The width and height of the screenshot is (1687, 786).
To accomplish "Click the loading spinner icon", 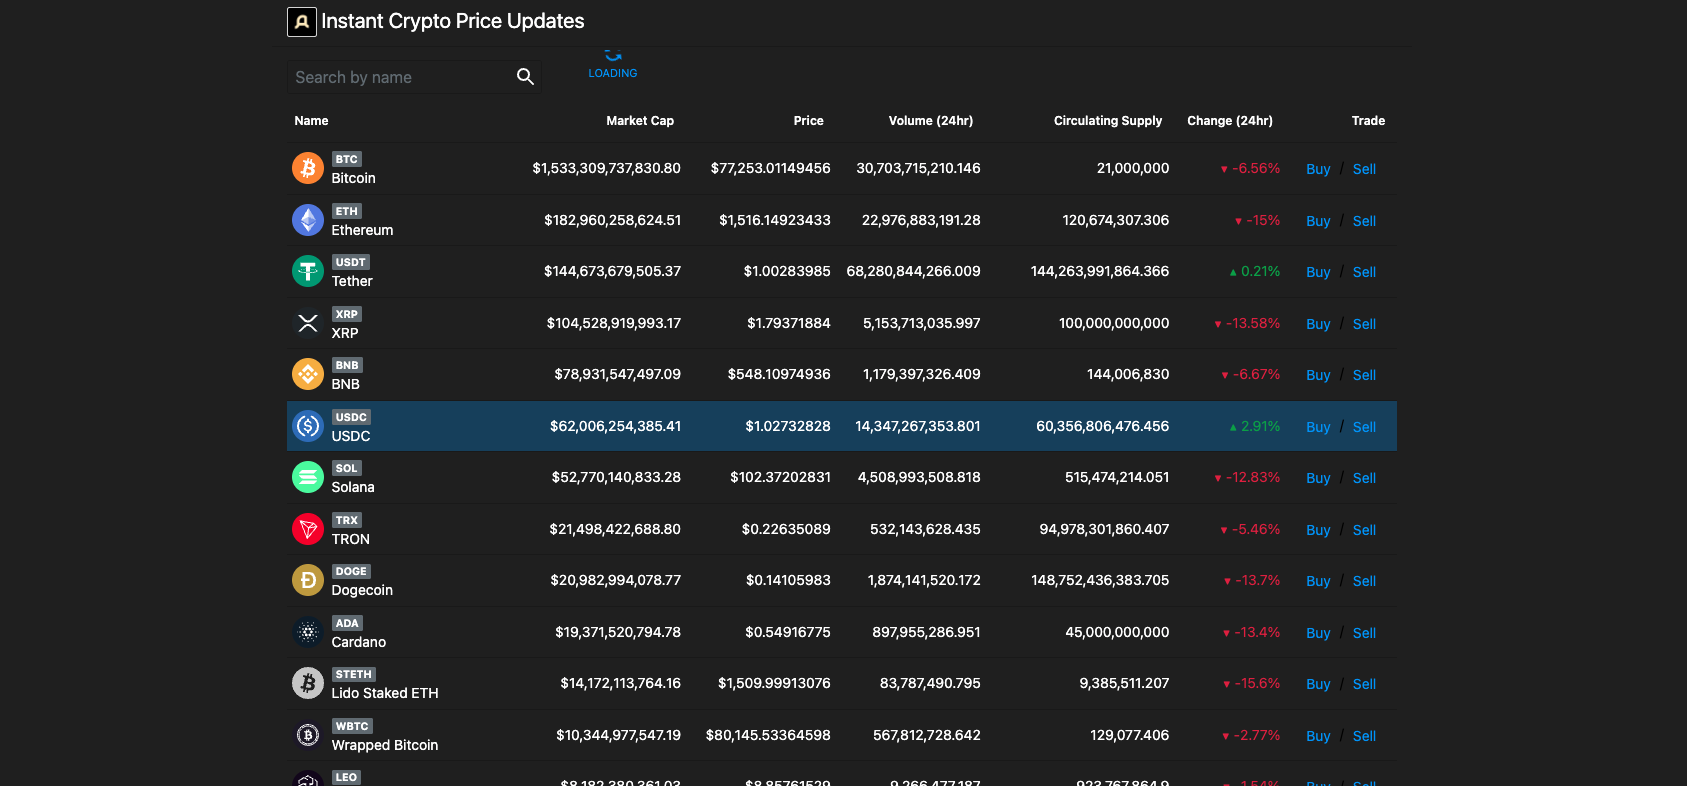I will [613, 55].
